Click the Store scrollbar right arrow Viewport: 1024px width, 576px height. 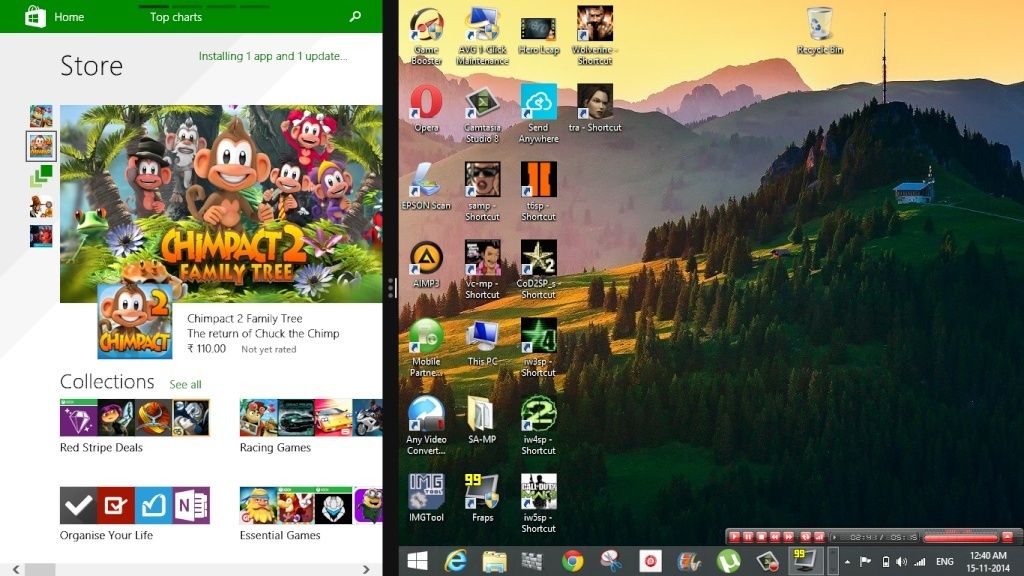click(366, 569)
